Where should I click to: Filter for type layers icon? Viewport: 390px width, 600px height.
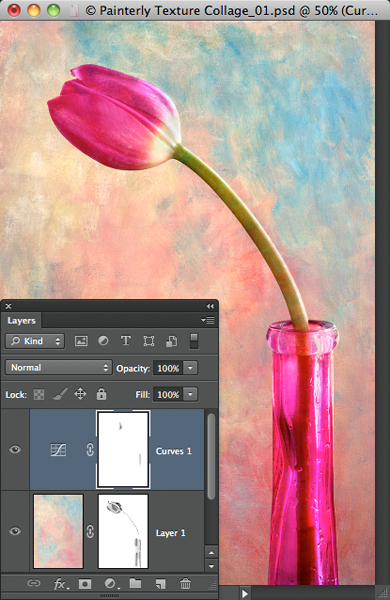(126, 341)
